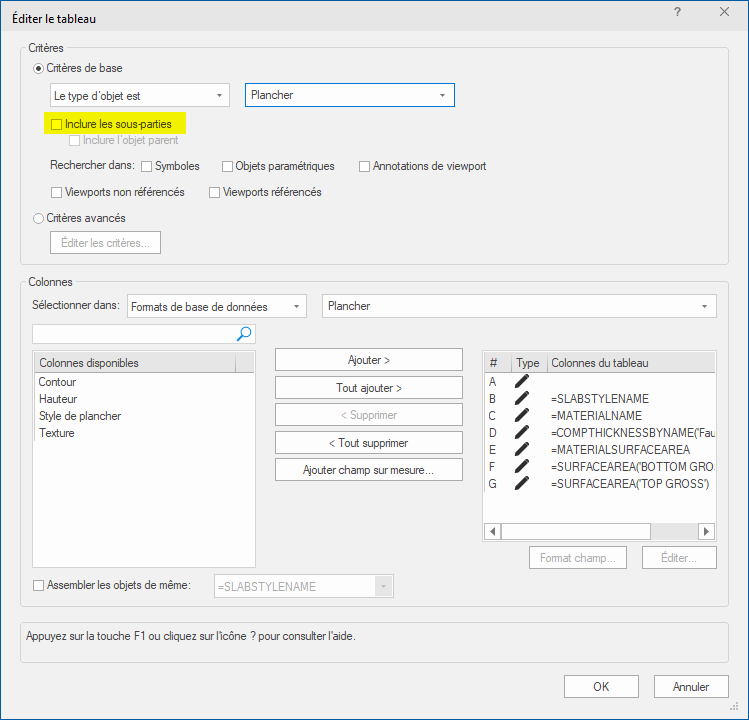Enable the Inclure les sous-parties checkbox
The width and height of the screenshot is (749, 720).
[x=57, y=124]
